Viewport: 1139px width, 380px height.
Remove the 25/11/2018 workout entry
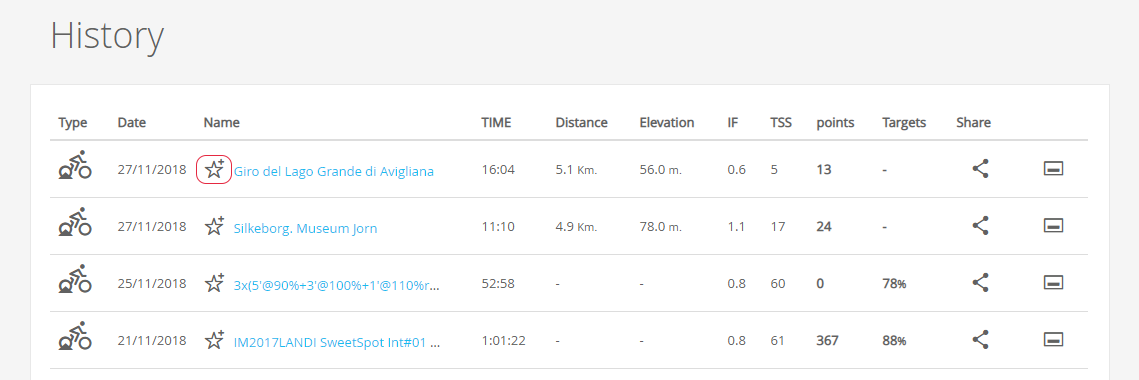tap(1053, 283)
